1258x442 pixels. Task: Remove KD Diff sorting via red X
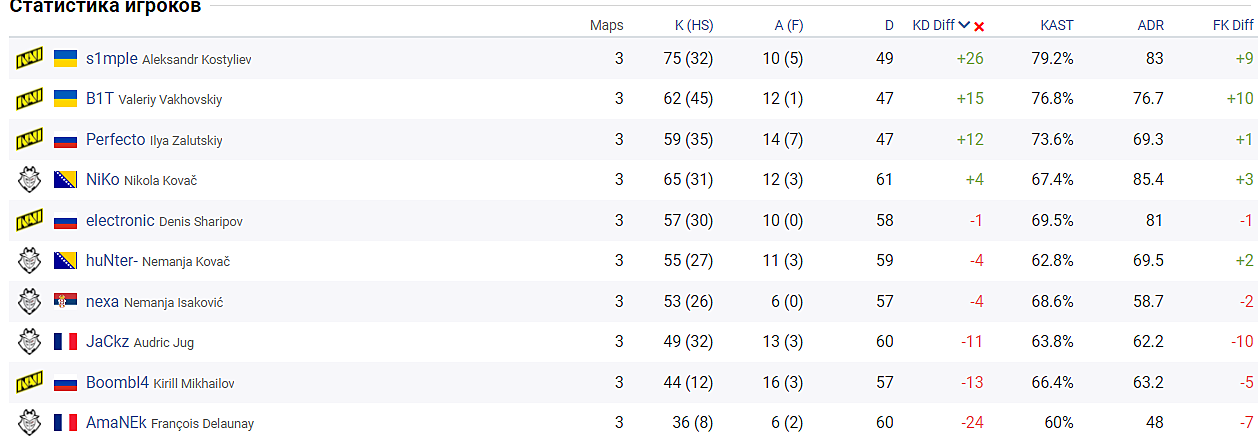[979, 26]
